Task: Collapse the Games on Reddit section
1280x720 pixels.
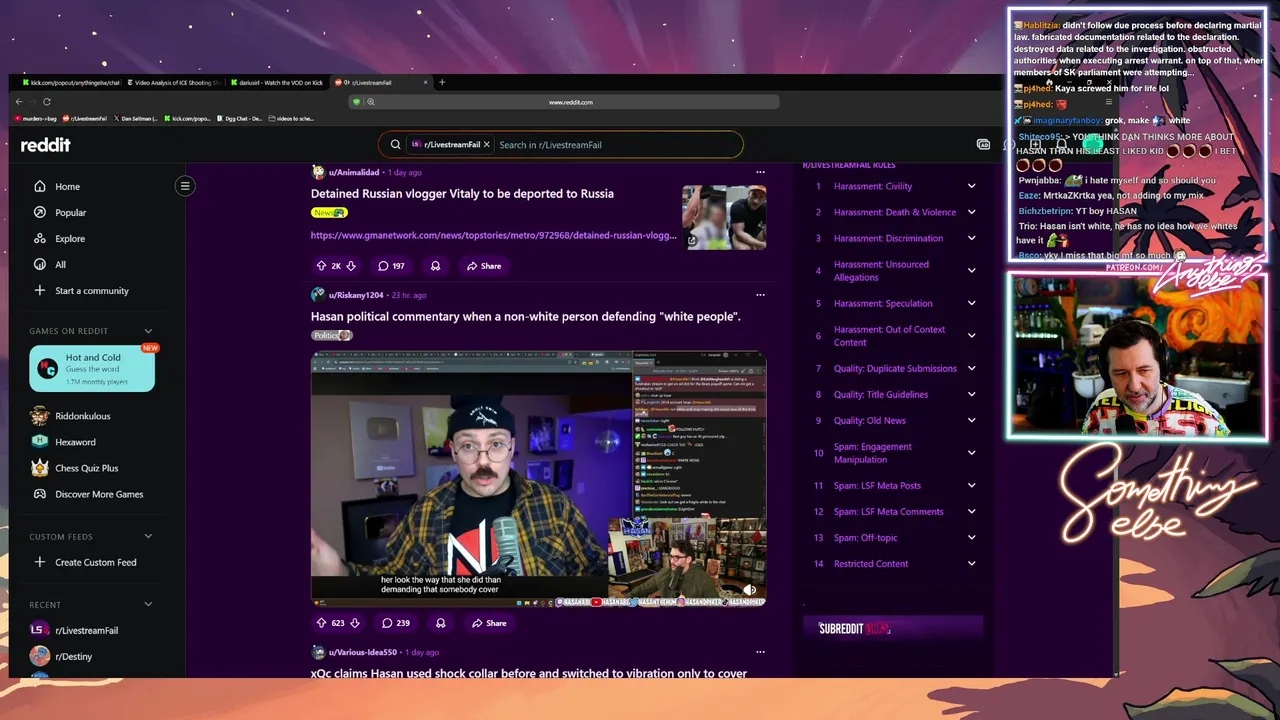Action: point(148,331)
